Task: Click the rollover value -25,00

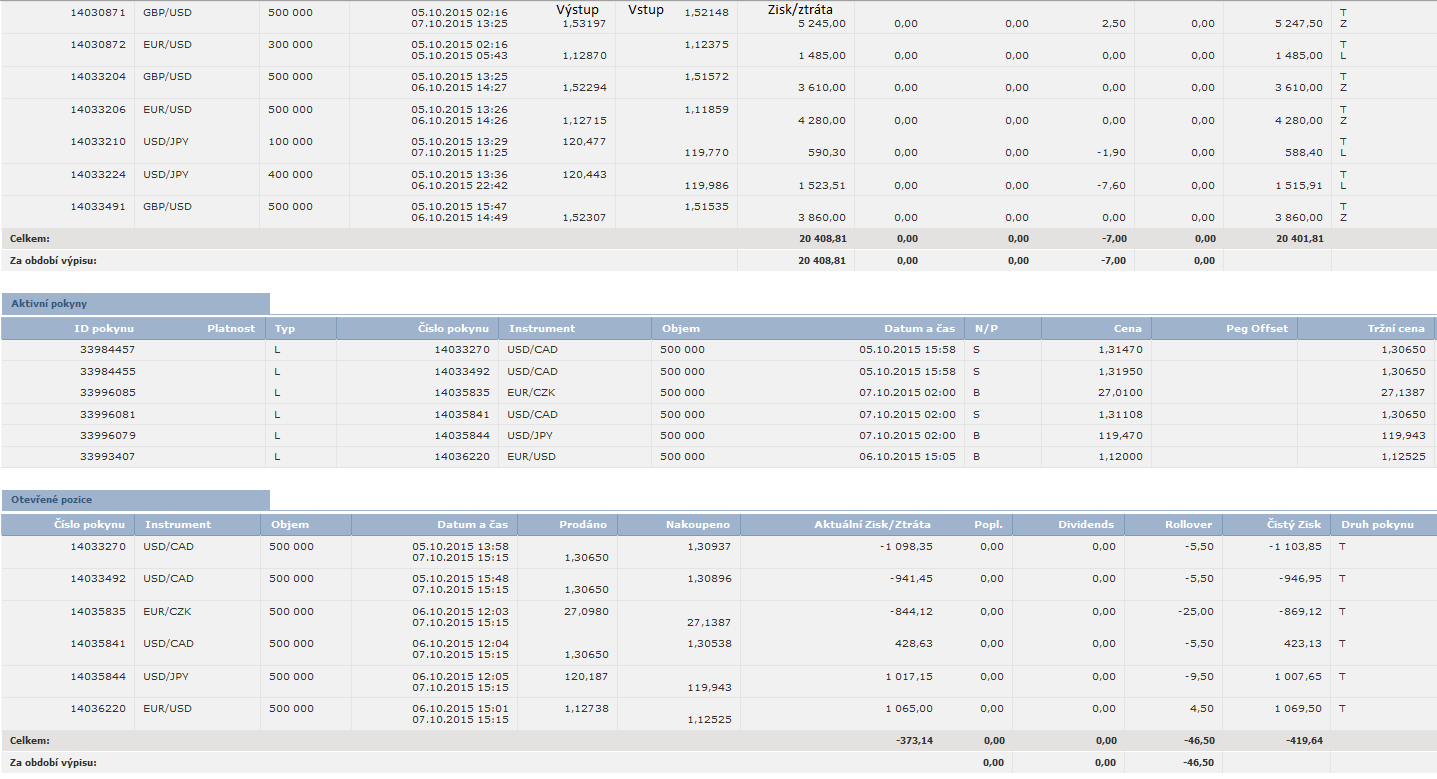Action: (1198, 611)
